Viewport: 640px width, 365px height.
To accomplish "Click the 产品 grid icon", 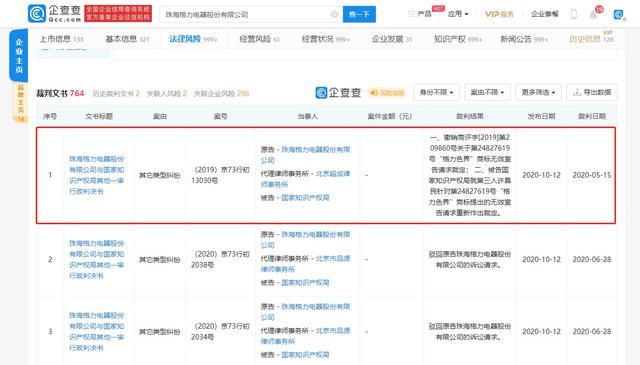I will point(411,14).
